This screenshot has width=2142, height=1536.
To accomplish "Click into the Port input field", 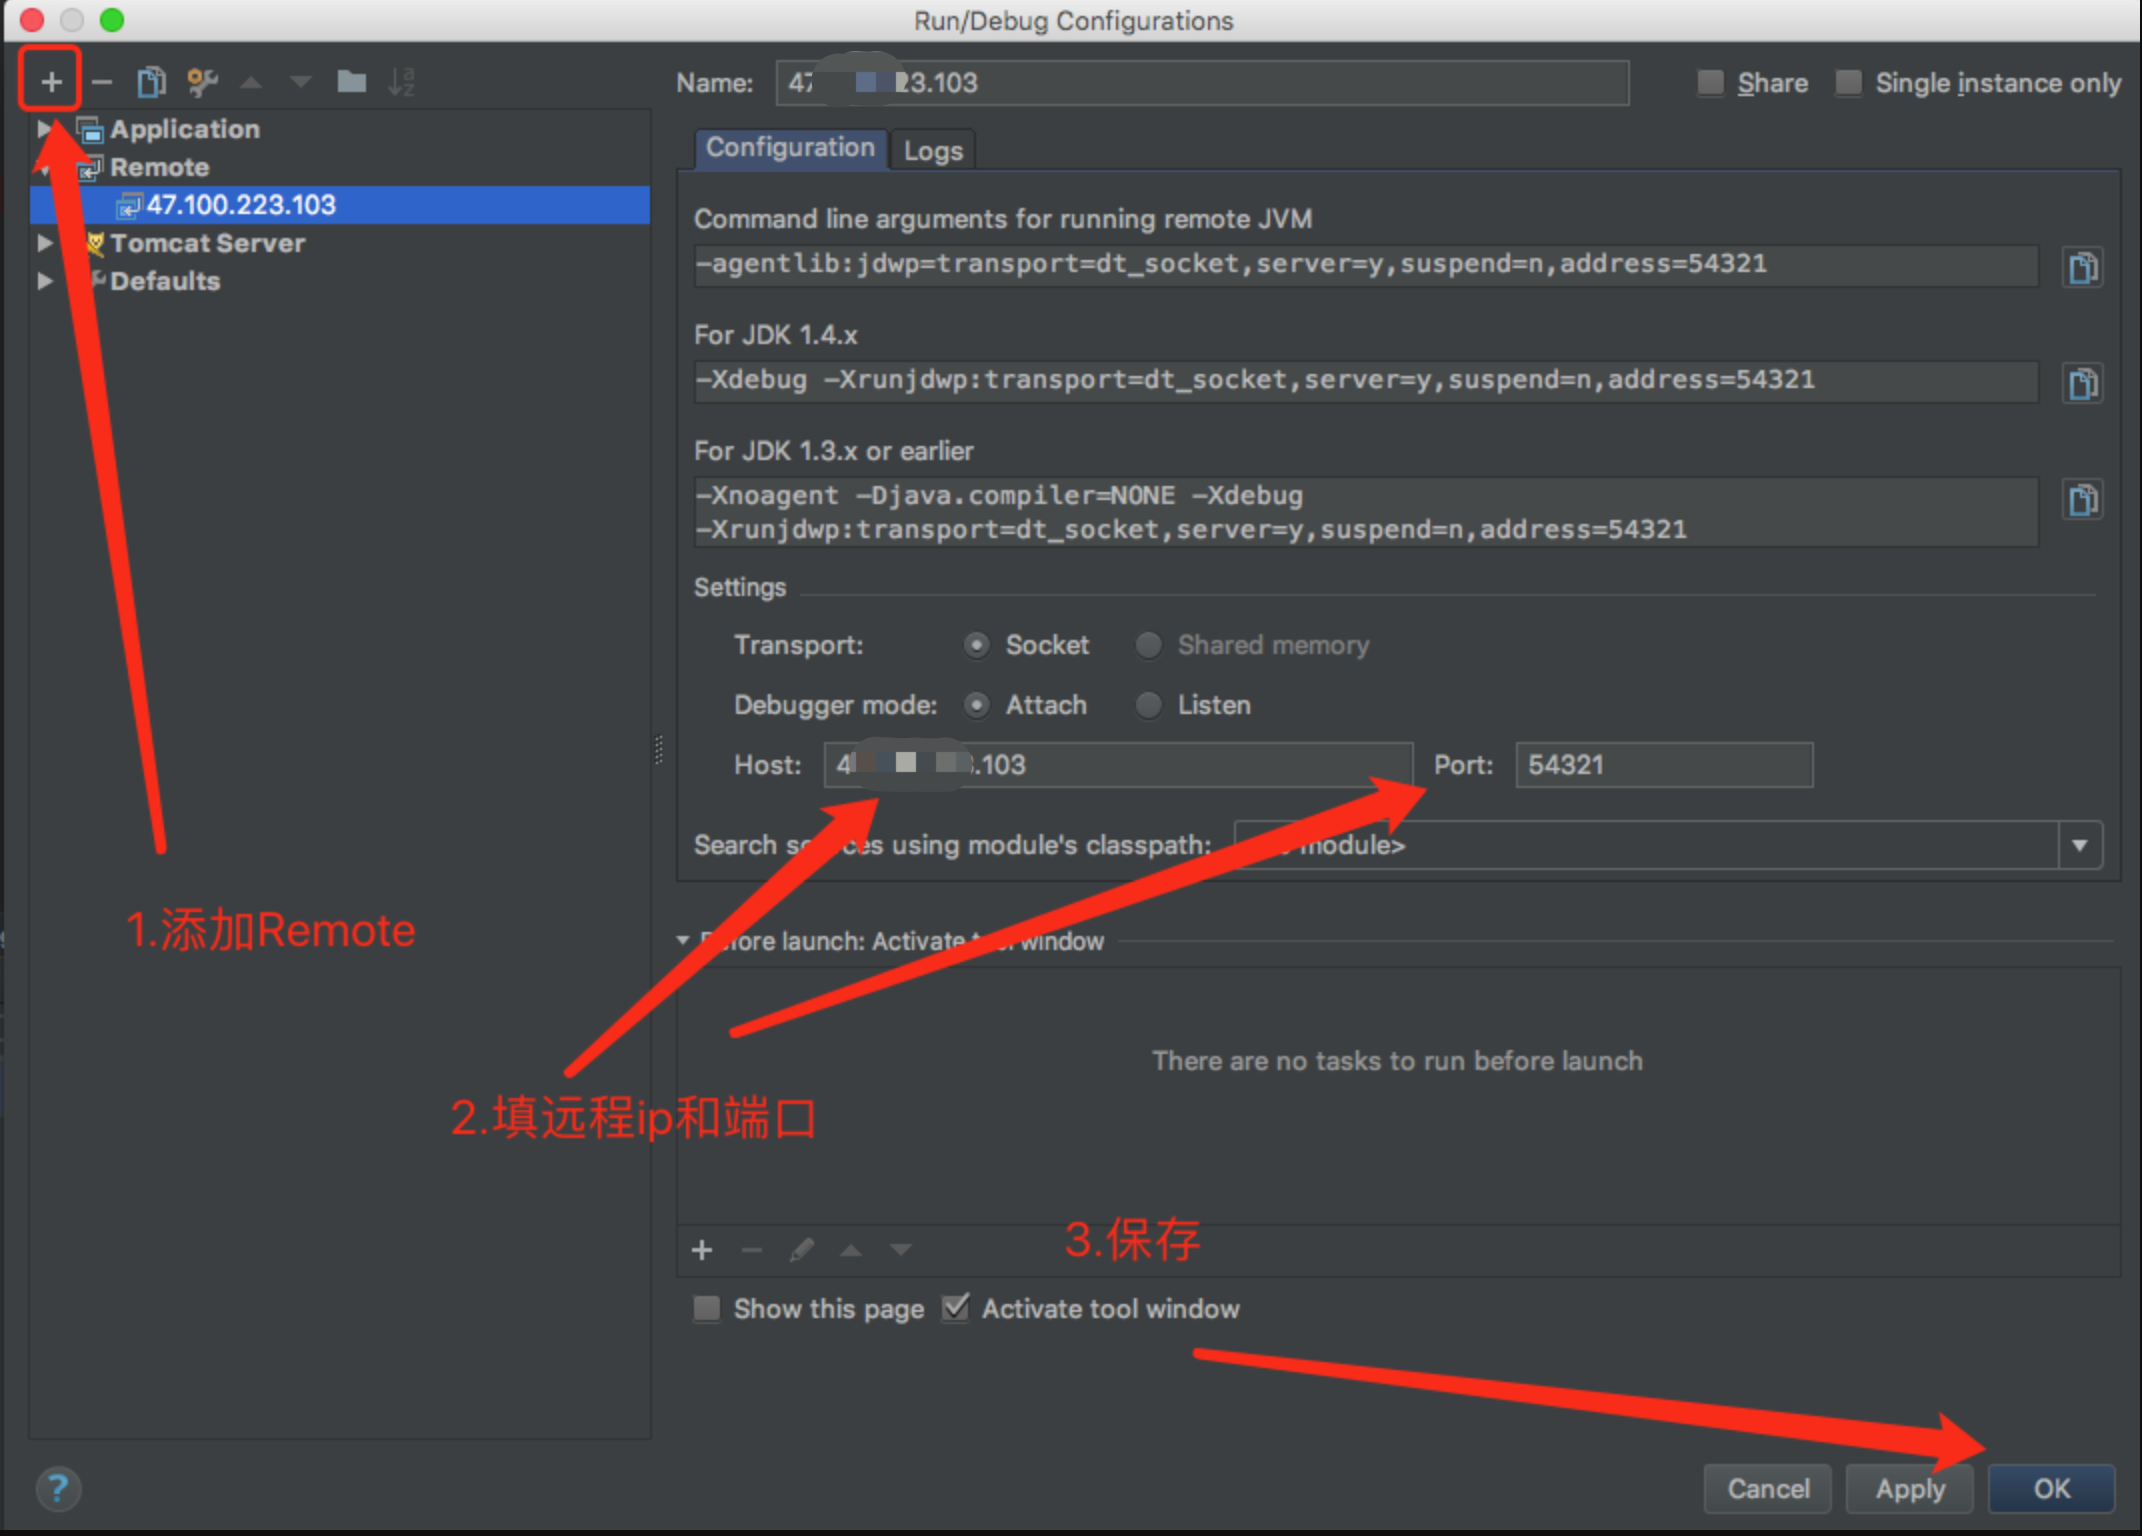I will (x=1663, y=765).
